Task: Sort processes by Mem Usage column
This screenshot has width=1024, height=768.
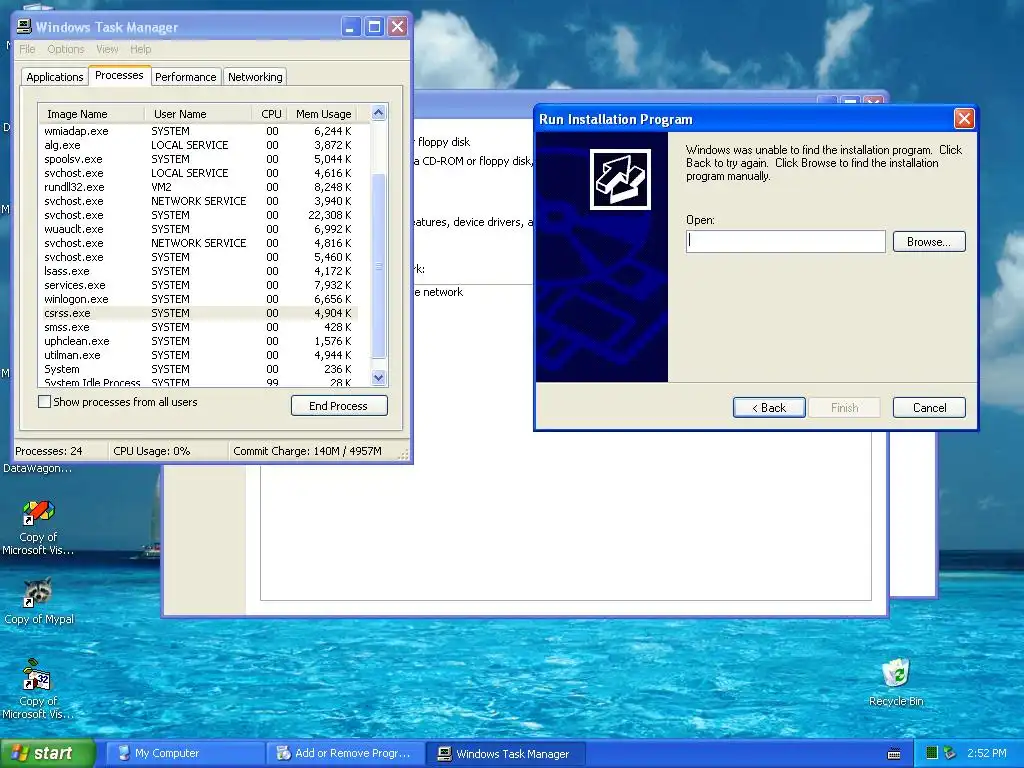Action: (x=323, y=114)
